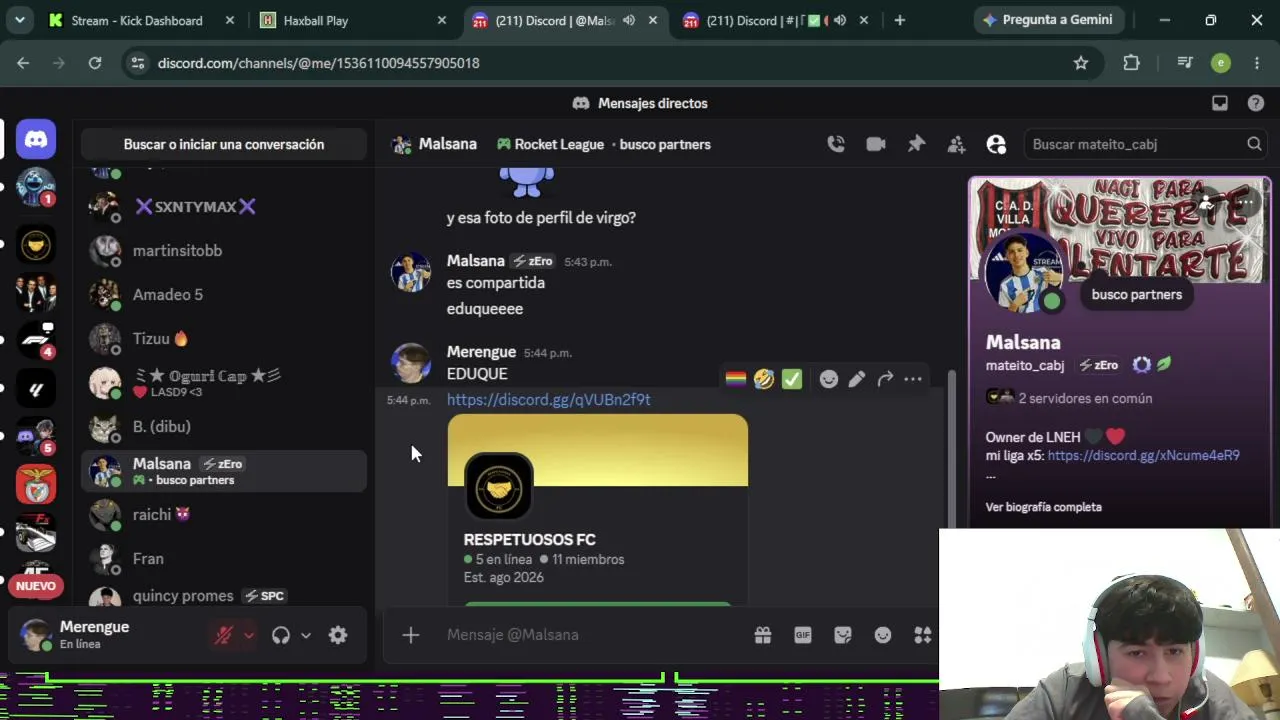The image size is (1280, 720).
Task: Focus the Mensaje @Malsana input field
Action: [590, 635]
